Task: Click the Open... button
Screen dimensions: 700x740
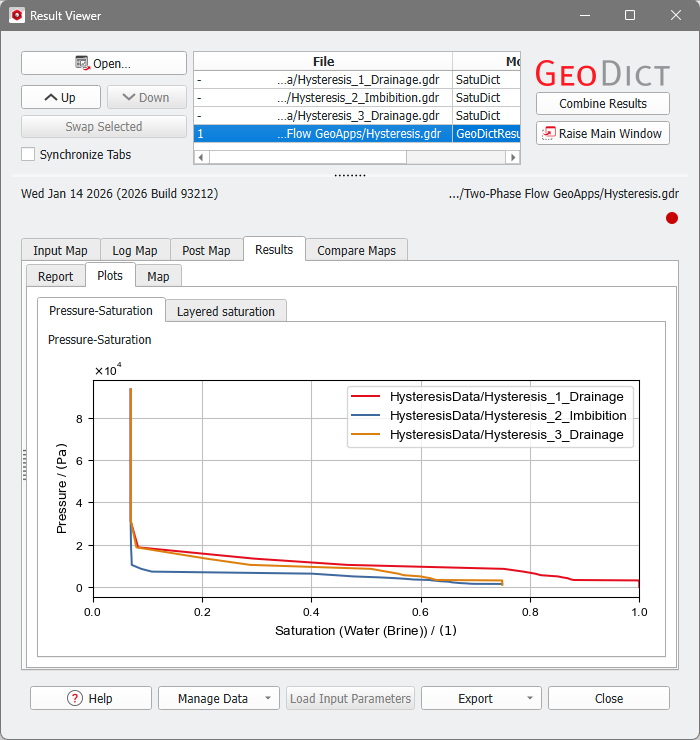Action: coord(104,63)
